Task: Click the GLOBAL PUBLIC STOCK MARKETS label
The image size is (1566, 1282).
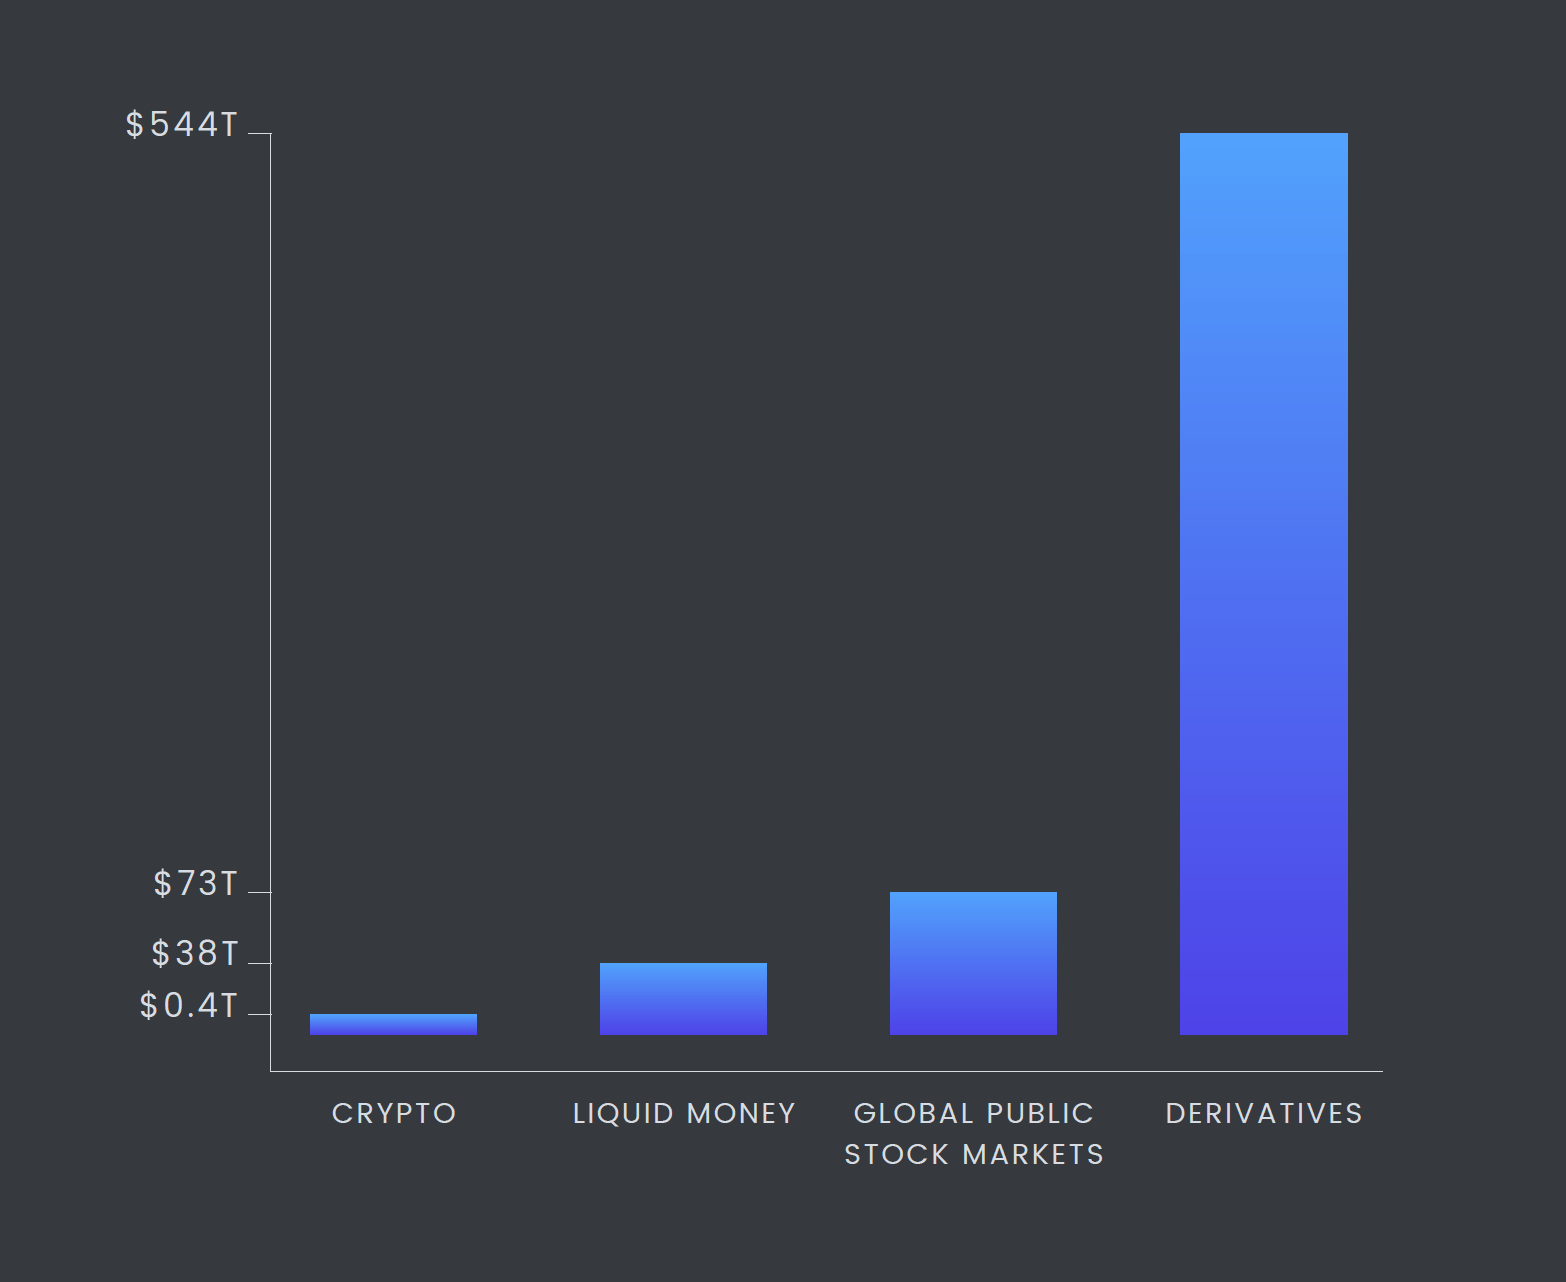Action: [x=974, y=1134]
